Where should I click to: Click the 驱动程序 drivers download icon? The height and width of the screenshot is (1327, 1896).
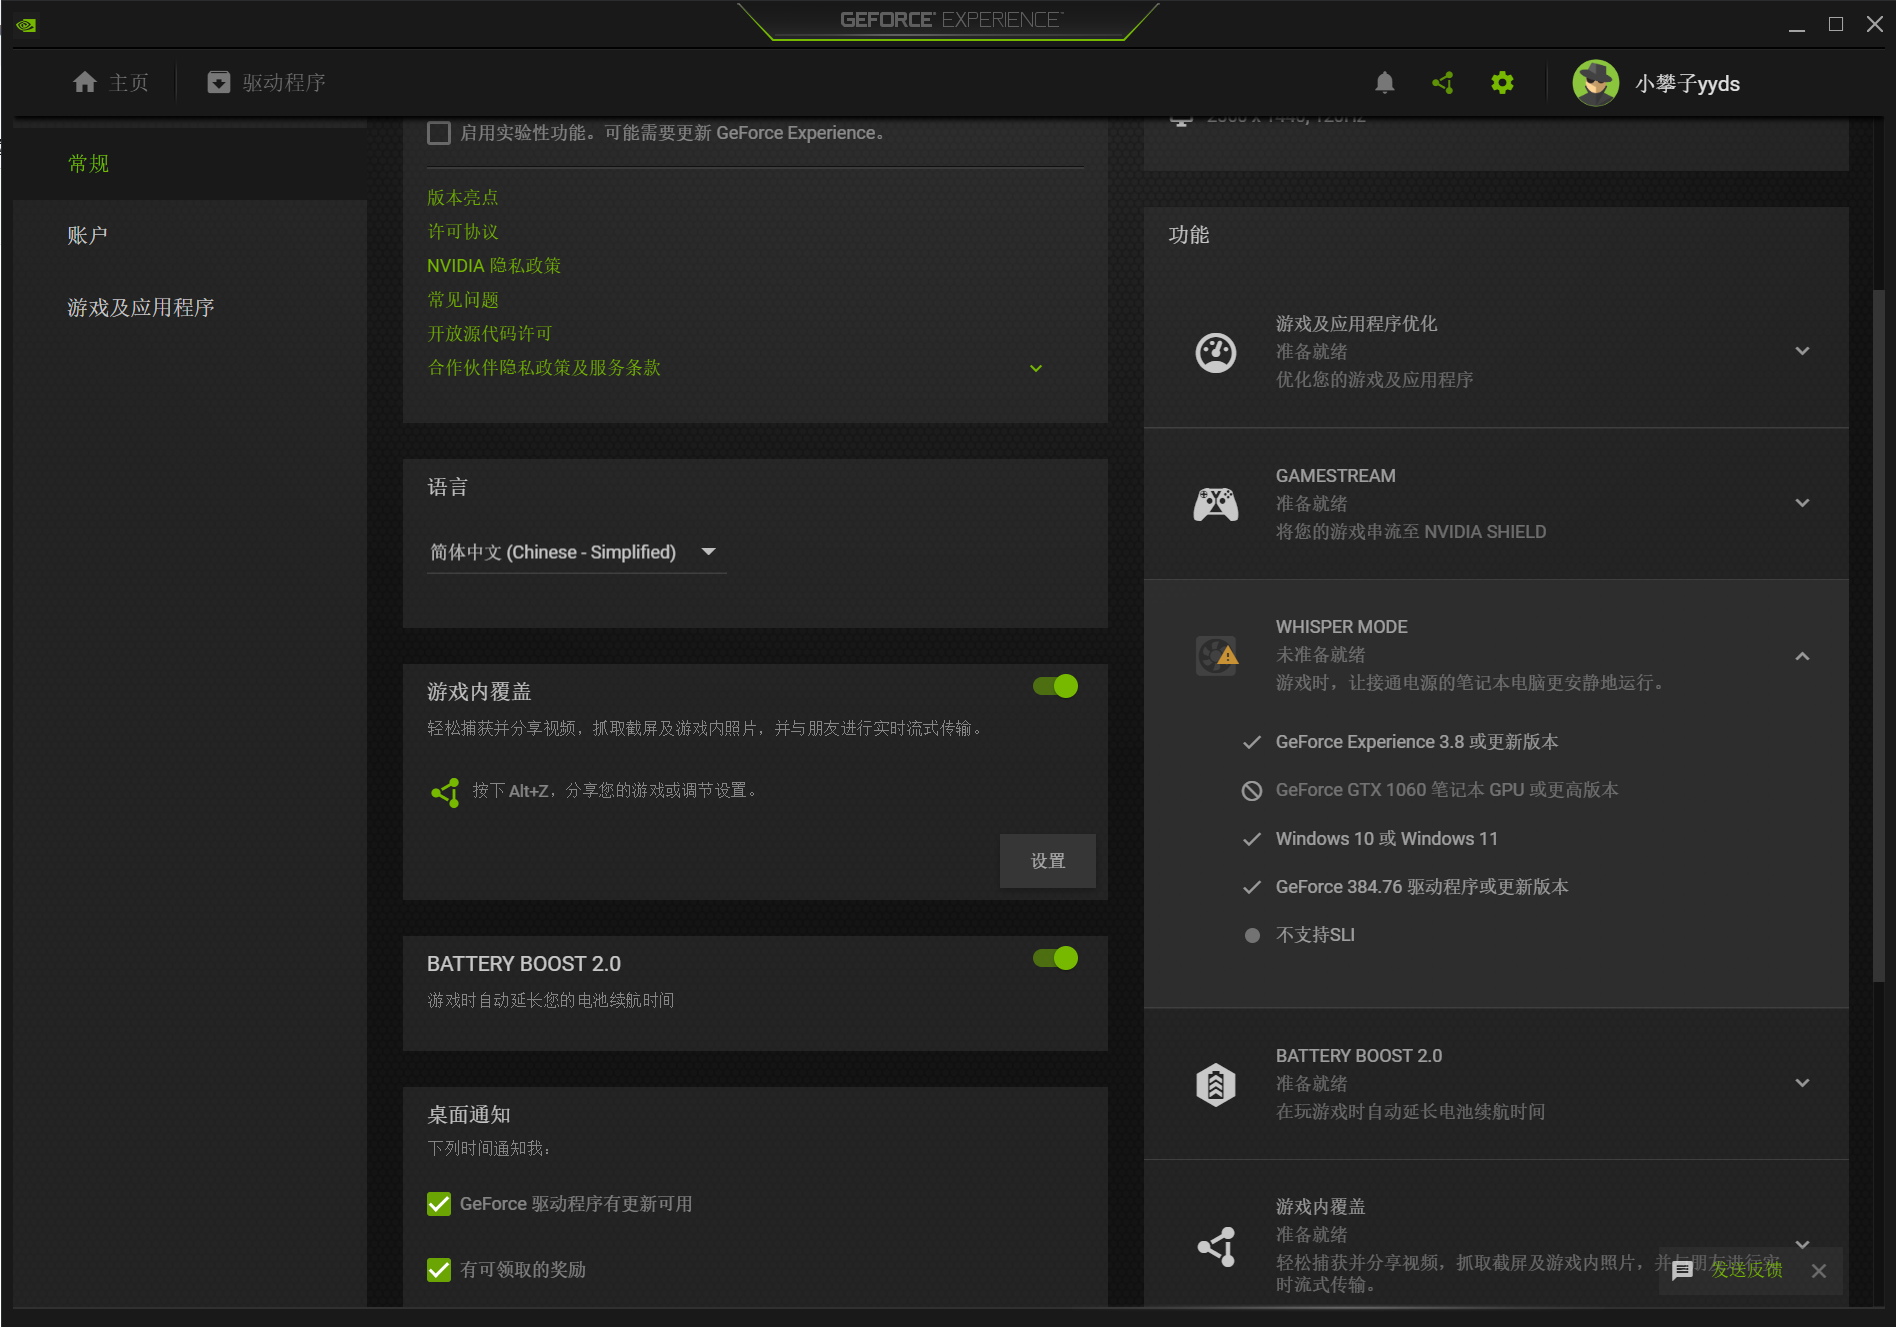[219, 82]
